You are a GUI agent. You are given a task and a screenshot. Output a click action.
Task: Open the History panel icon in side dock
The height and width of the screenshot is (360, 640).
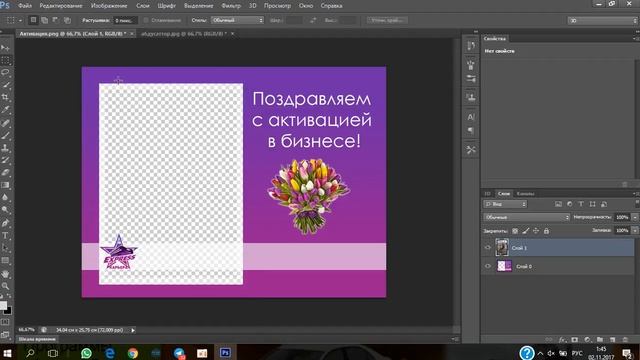tap(471, 46)
